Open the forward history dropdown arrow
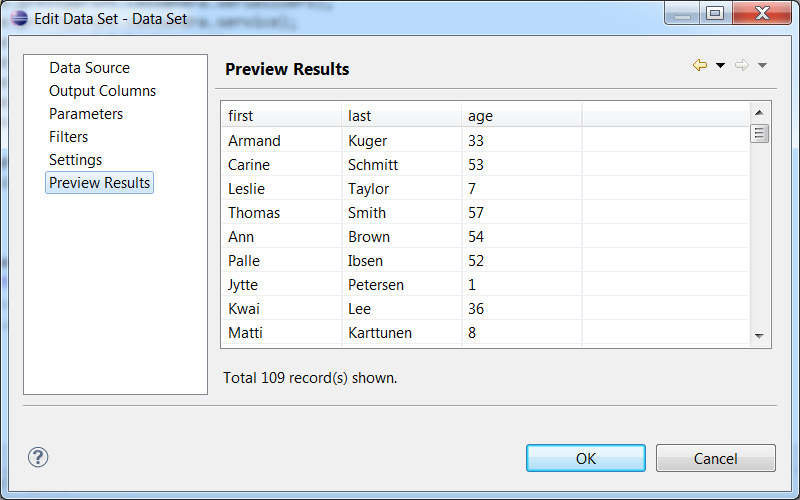The image size is (800, 500). [762, 66]
